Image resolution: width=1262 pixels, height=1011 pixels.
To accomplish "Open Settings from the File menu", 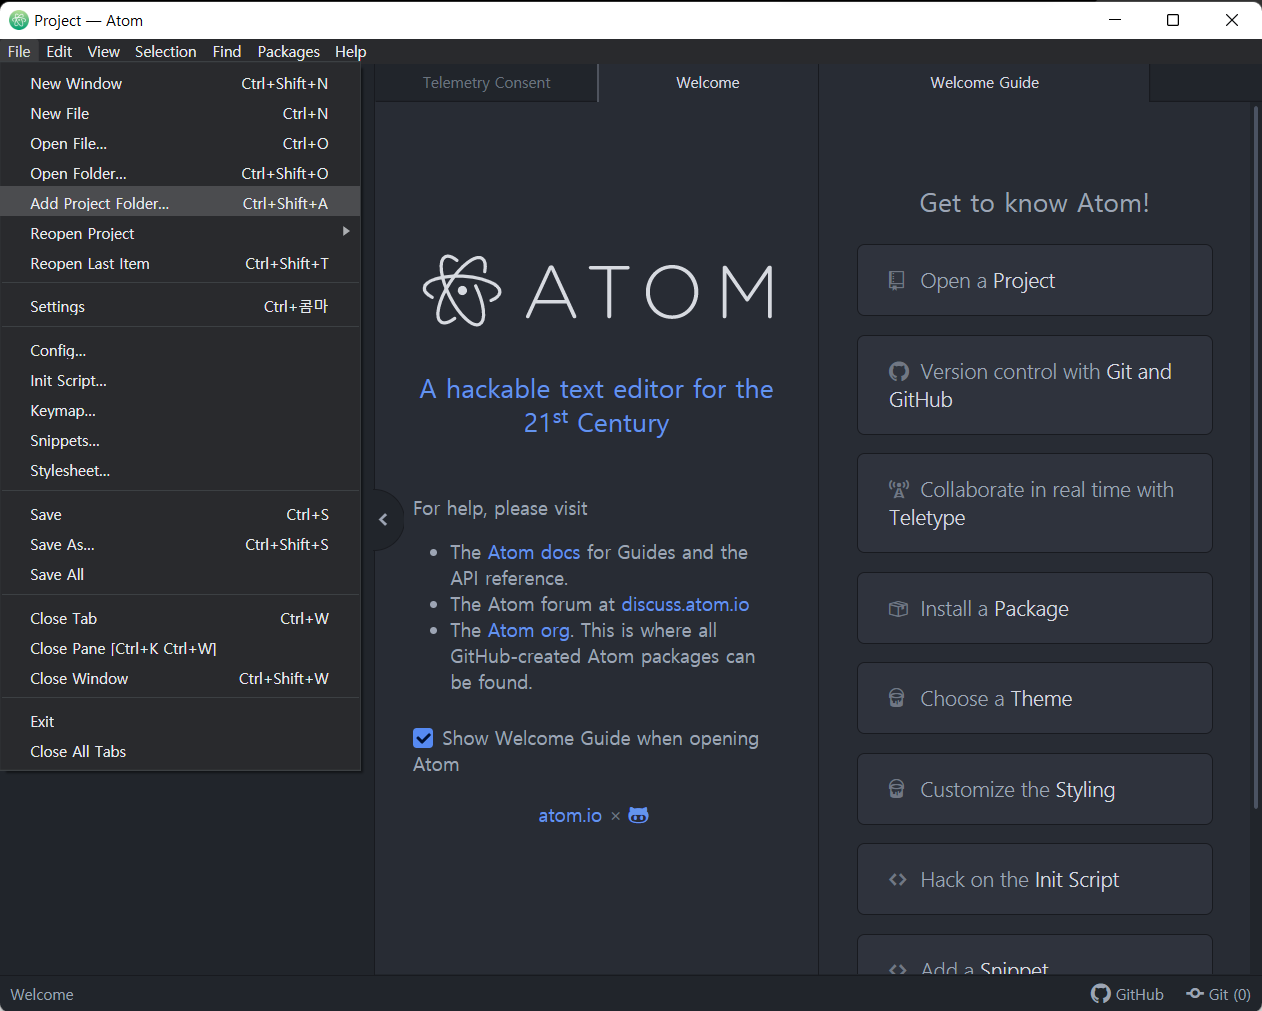I will coord(180,307).
